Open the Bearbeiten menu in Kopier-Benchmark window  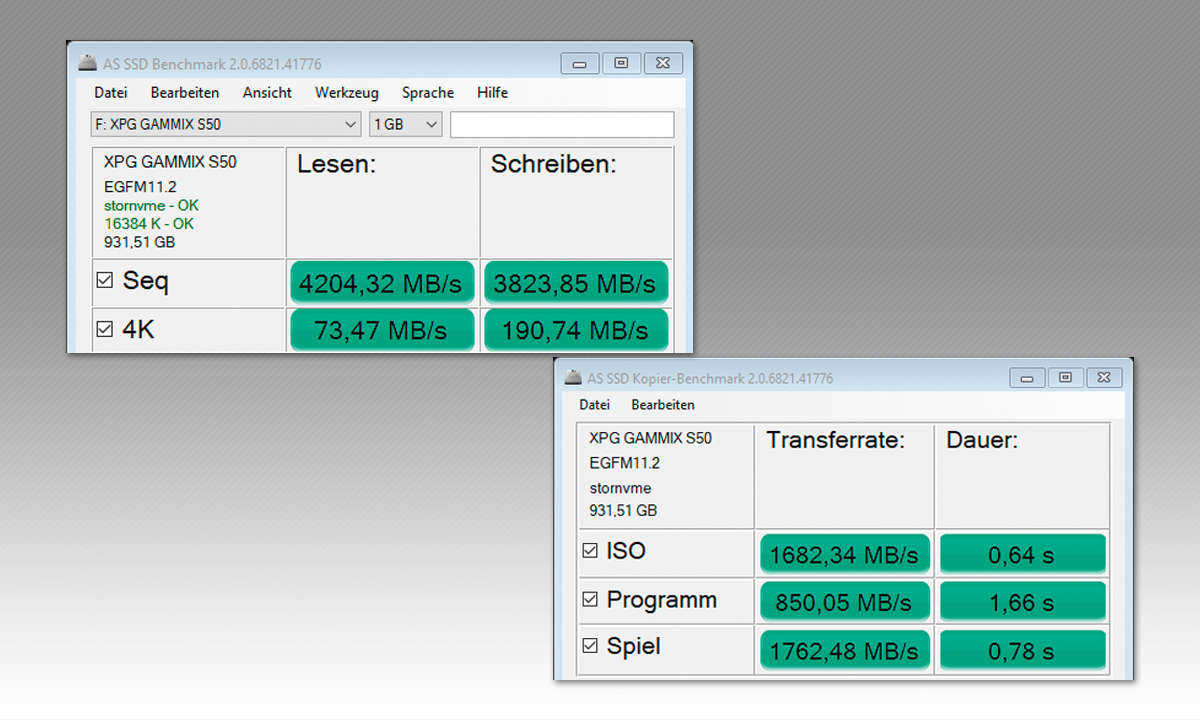[663, 405]
